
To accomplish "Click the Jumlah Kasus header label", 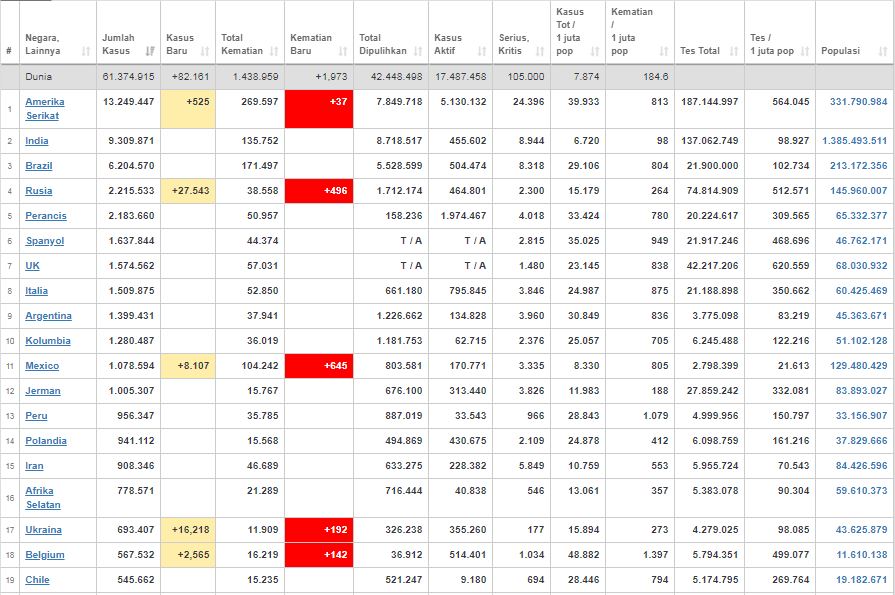I will pos(118,45).
